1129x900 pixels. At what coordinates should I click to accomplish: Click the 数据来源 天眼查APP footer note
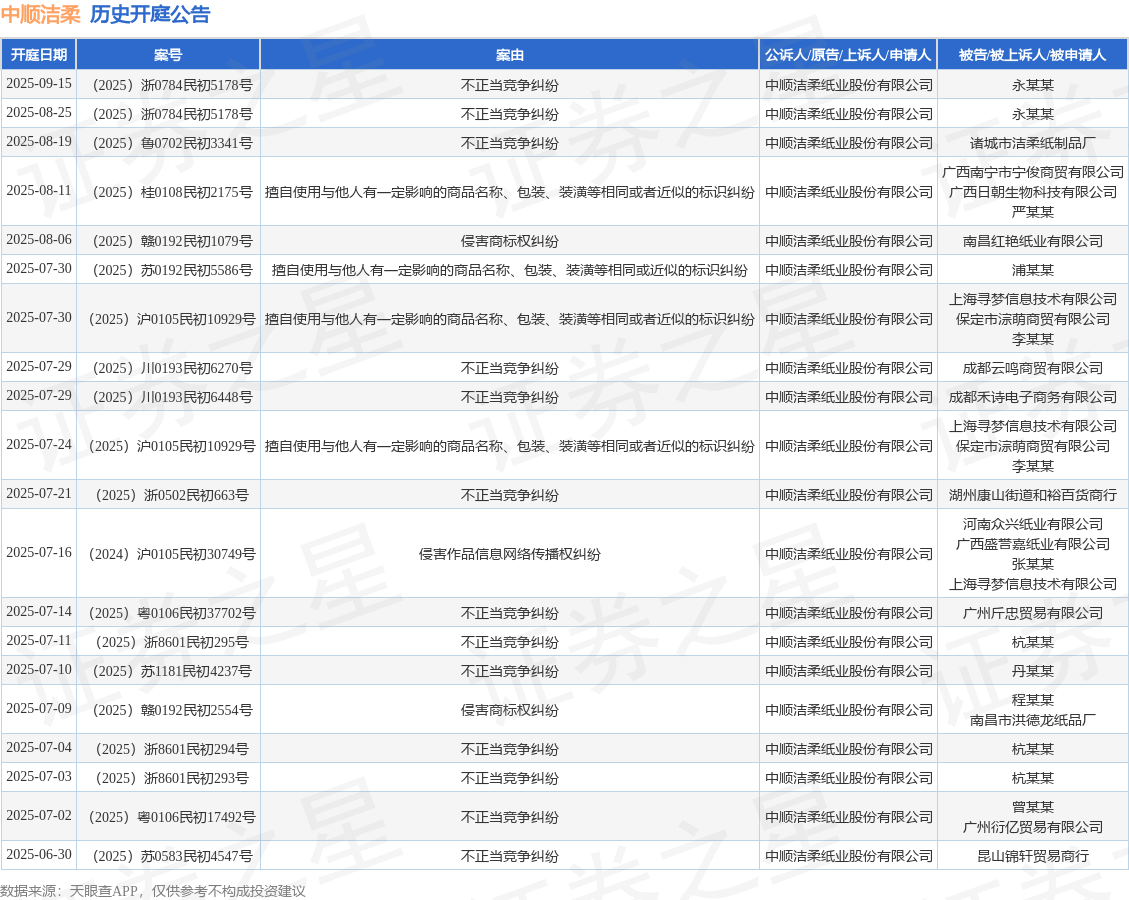[x=153, y=891]
